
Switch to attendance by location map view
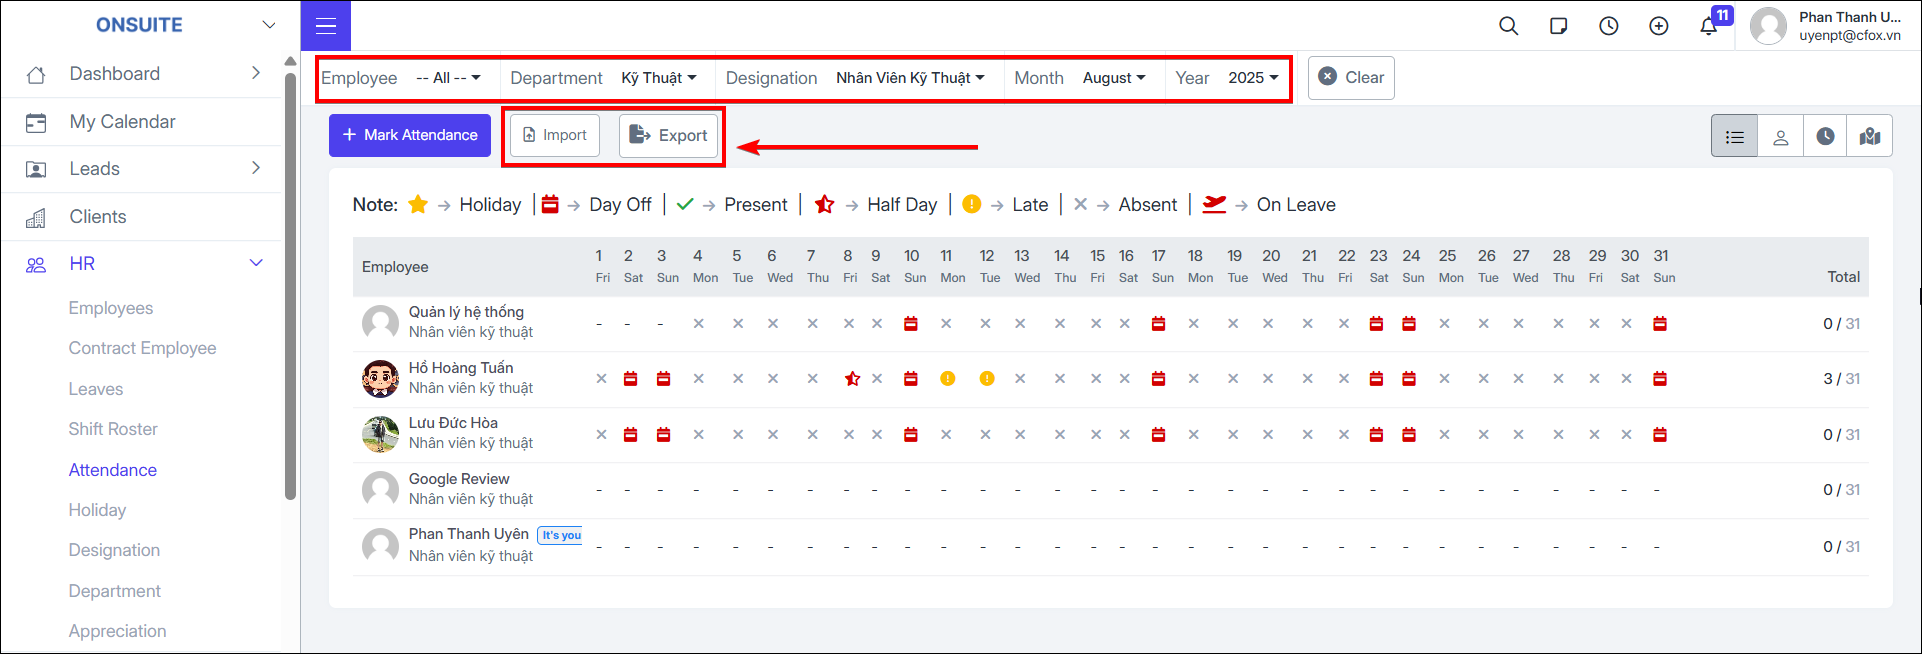tap(1870, 136)
